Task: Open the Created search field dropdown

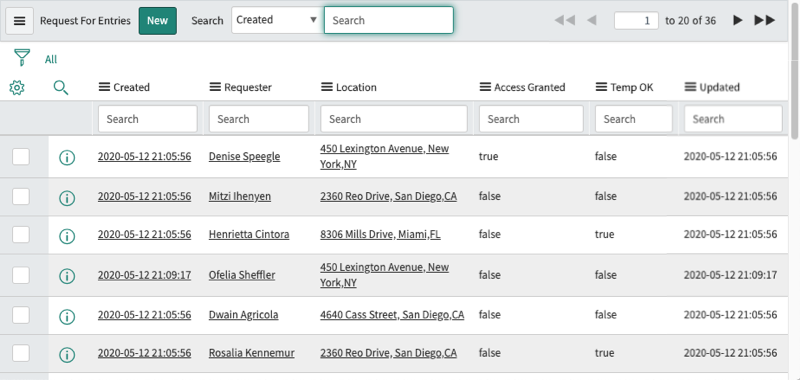Action: (277, 20)
